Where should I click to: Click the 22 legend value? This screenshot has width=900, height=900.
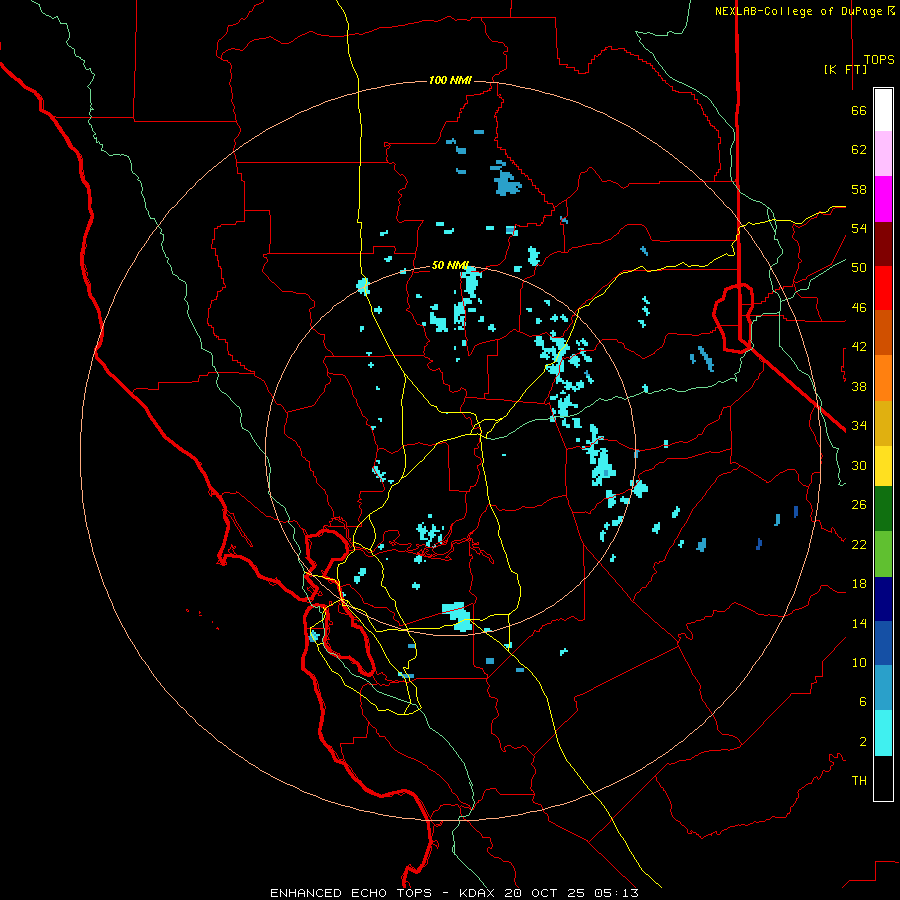(859, 544)
